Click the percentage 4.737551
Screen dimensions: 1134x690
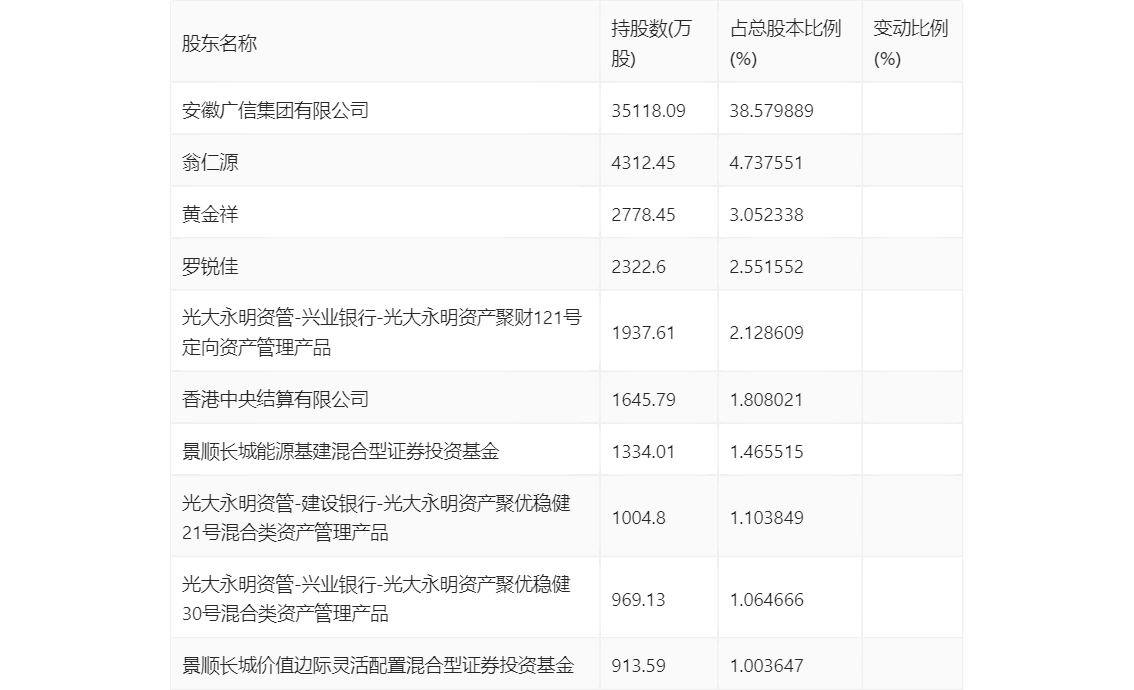[766, 163]
